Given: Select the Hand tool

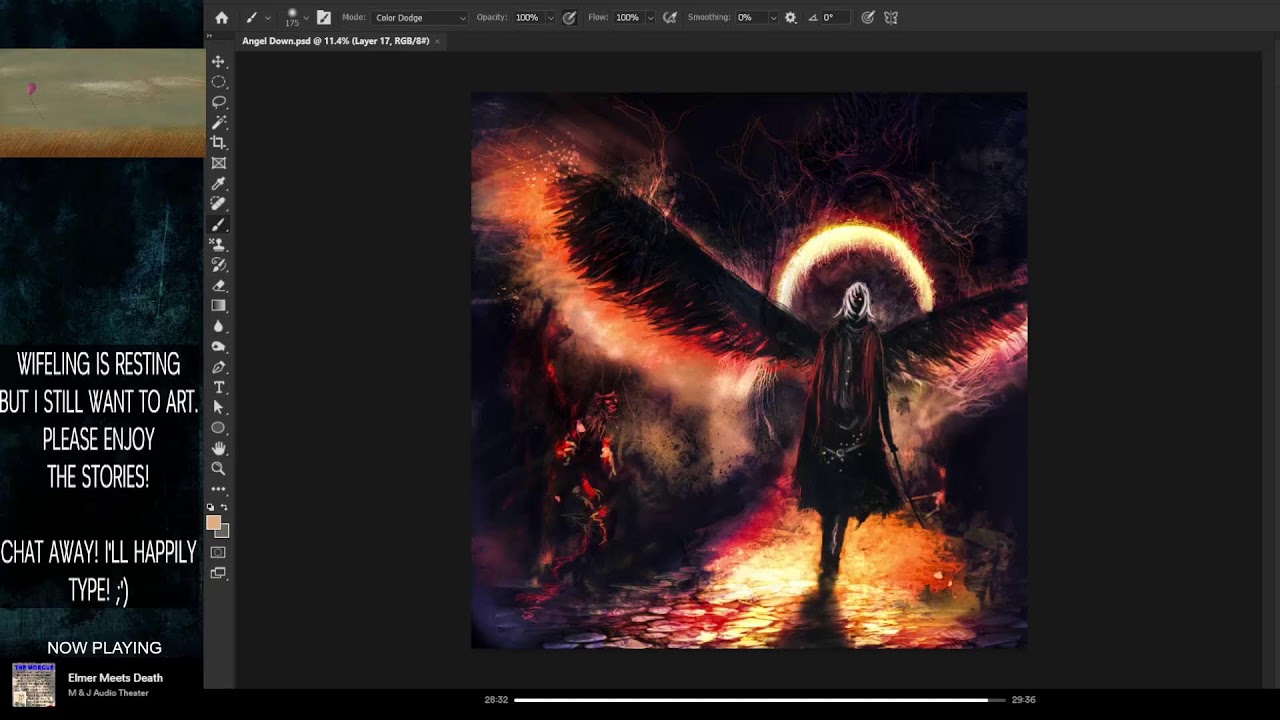Looking at the screenshot, I should (x=218, y=448).
